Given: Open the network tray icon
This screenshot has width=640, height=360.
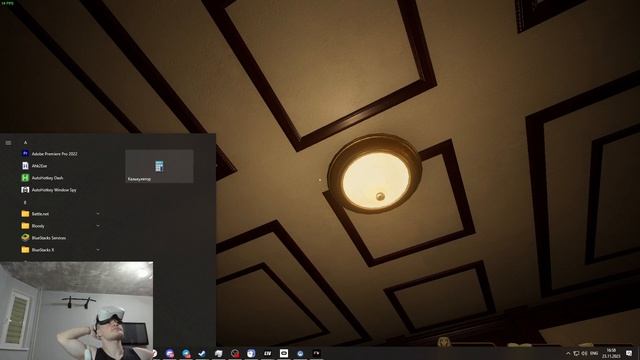Looking at the screenshot, I should coord(576,353).
